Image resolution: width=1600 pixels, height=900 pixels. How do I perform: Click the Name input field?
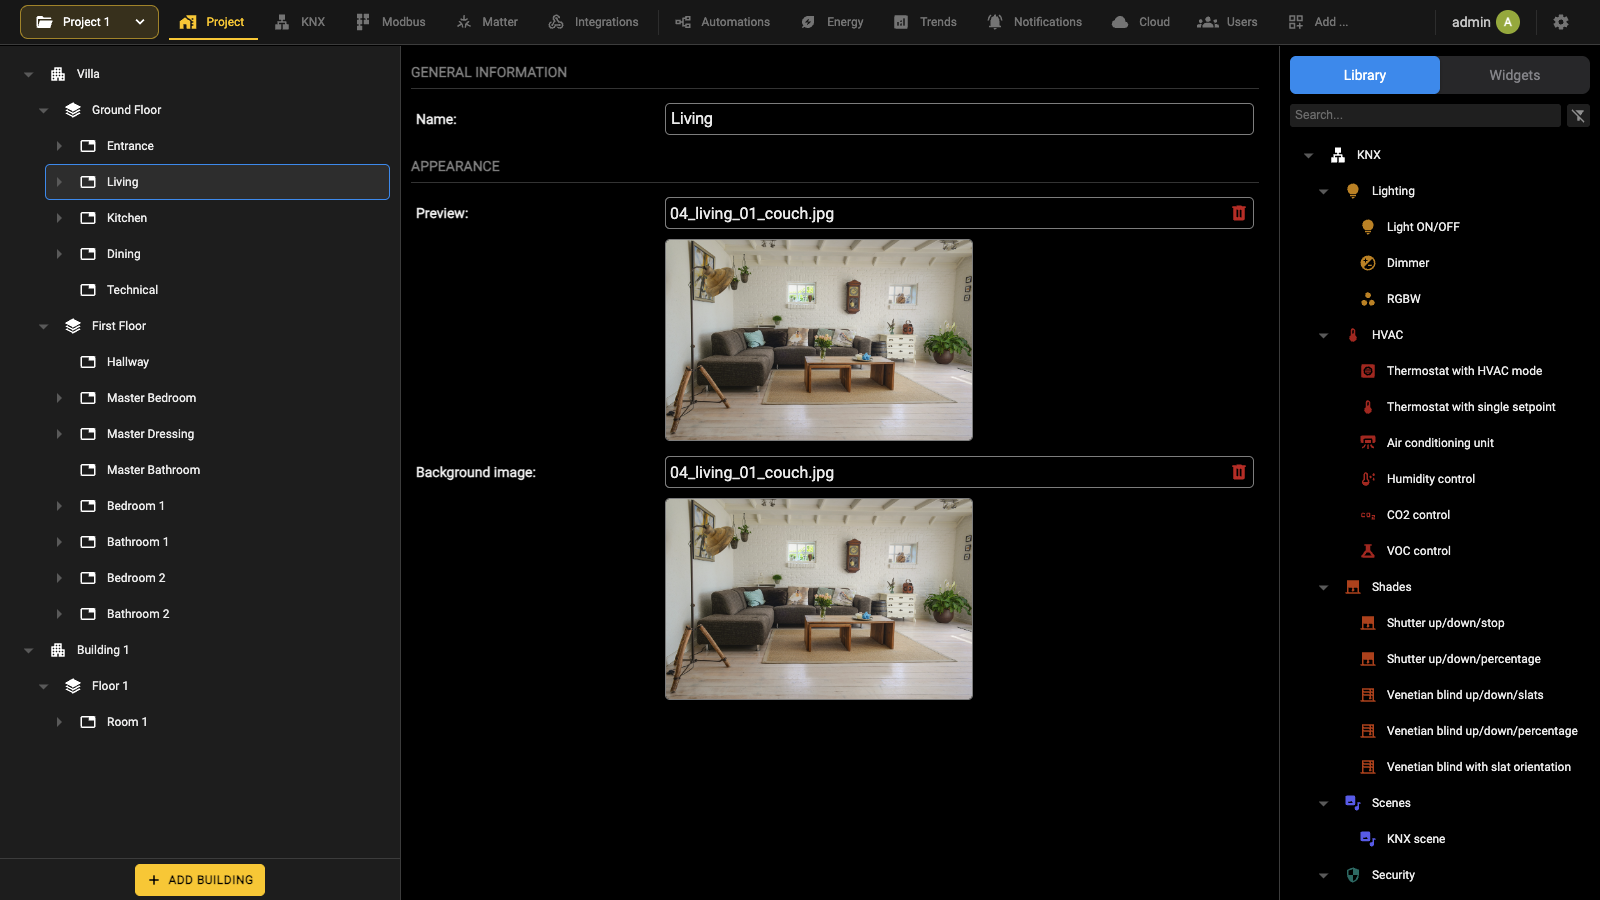(959, 119)
